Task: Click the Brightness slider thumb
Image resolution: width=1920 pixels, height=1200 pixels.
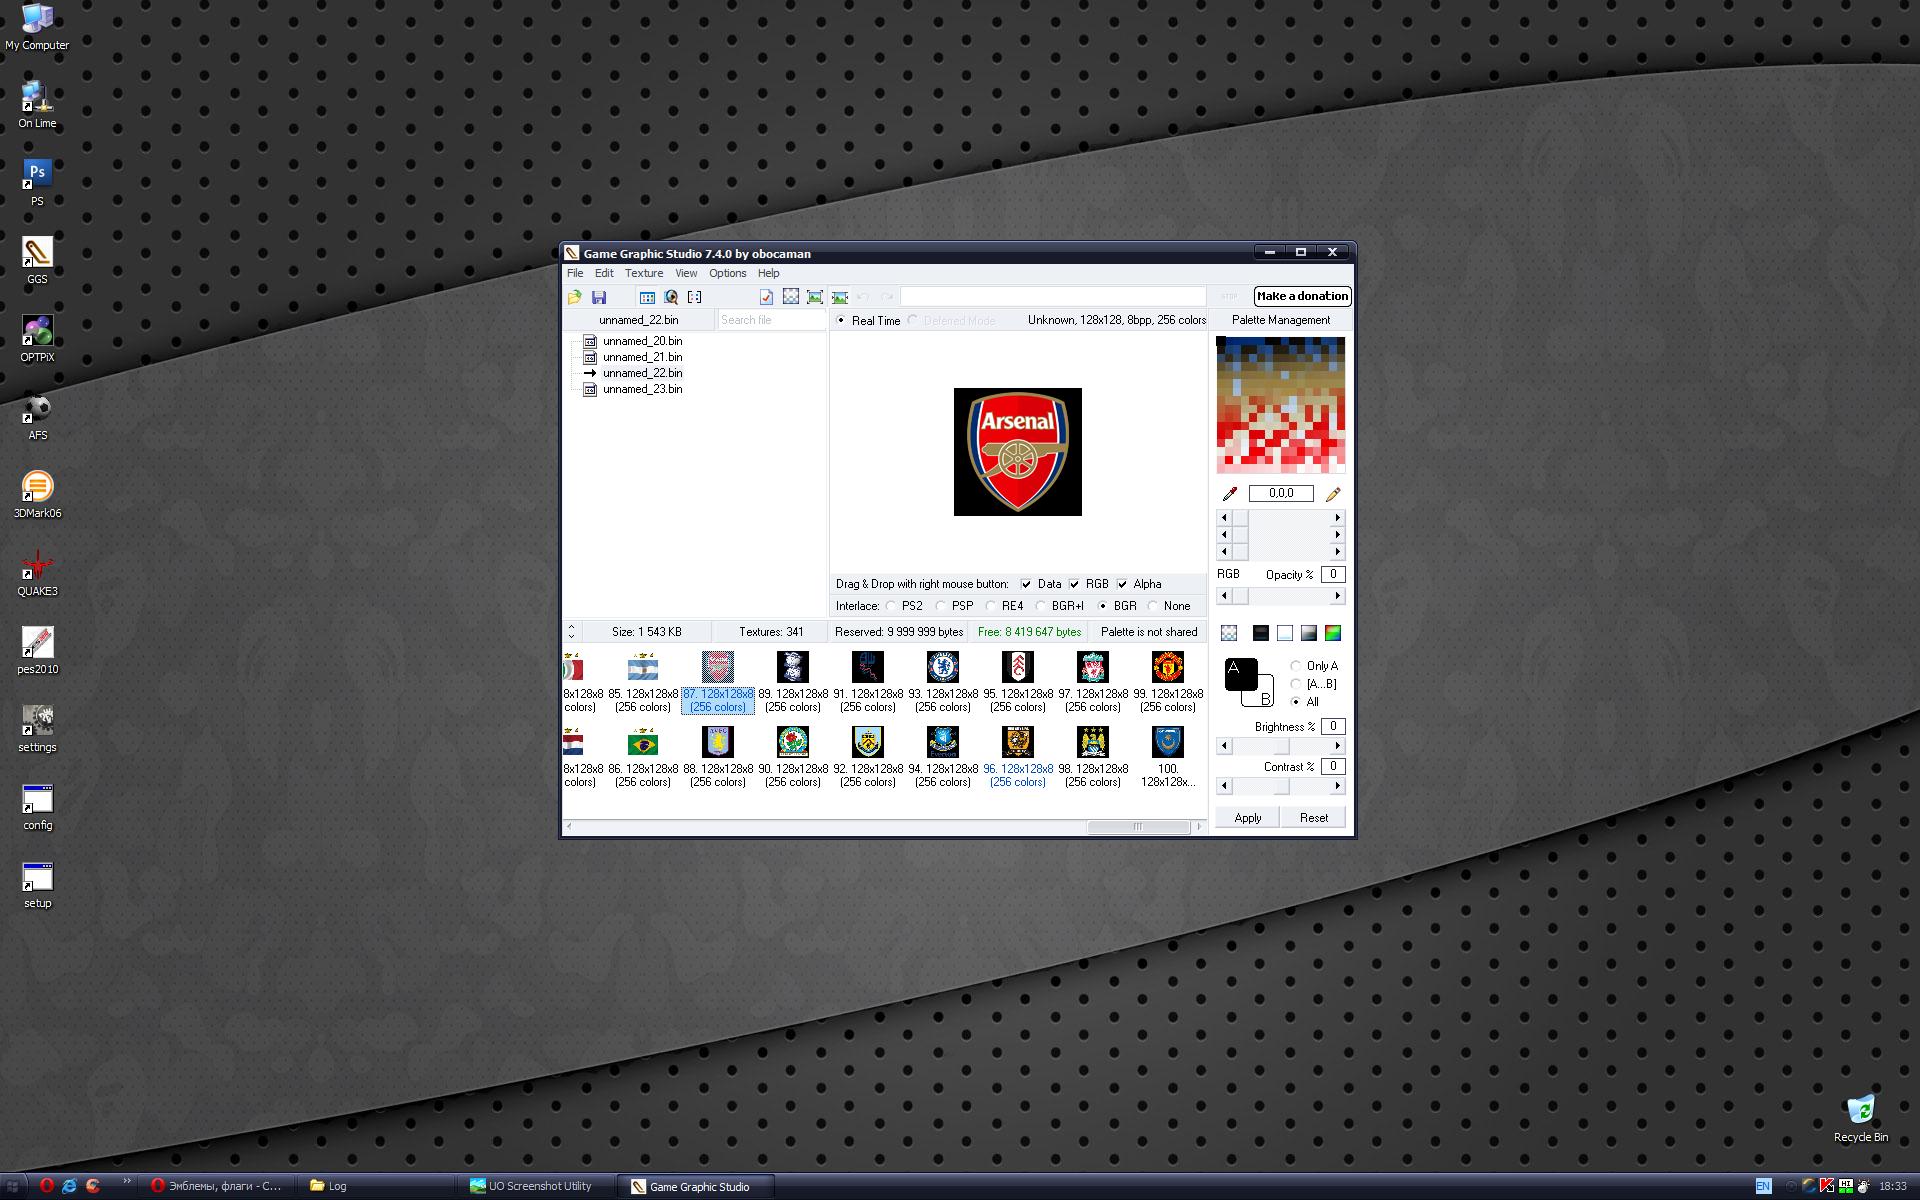Action: [x=1281, y=747]
